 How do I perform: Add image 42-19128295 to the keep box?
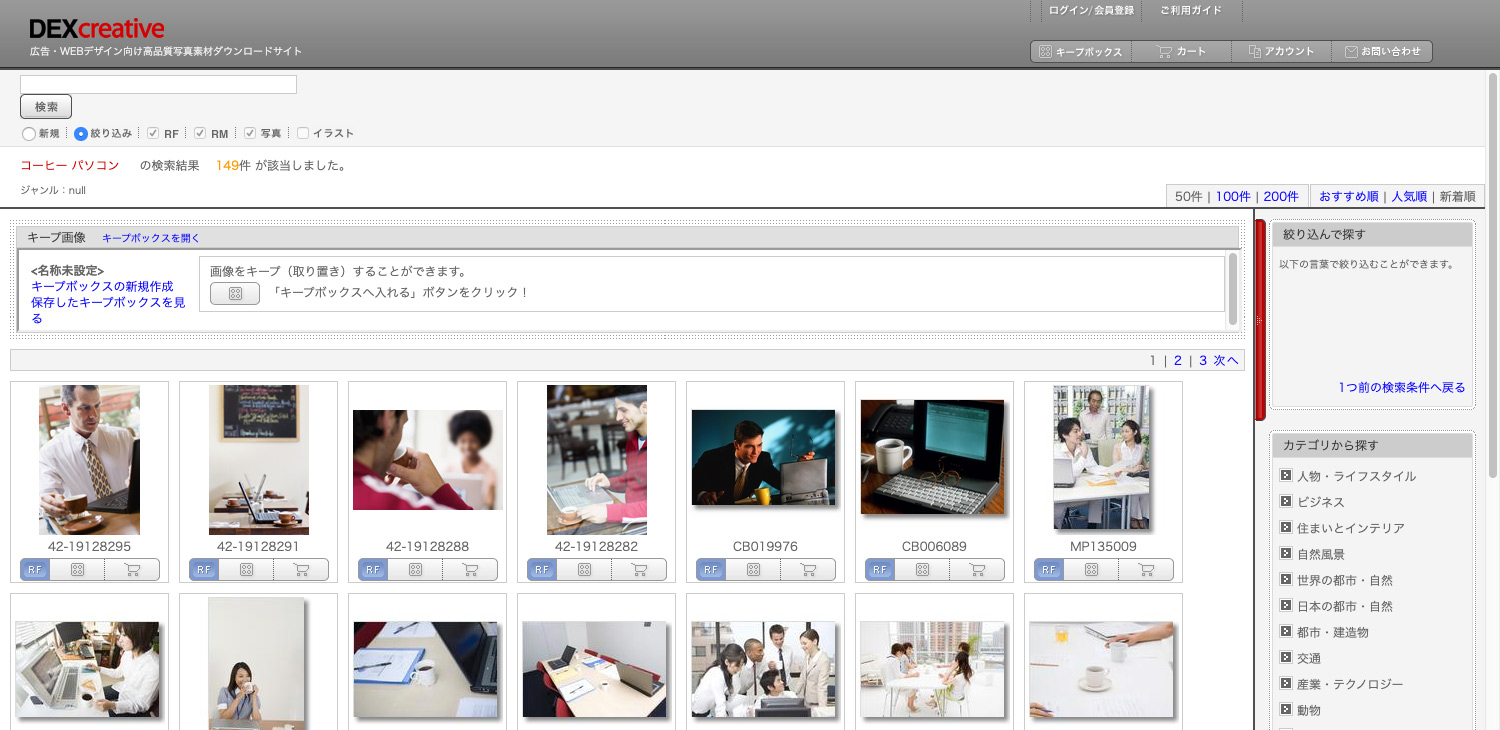pyautogui.click(x=77, y=570)
